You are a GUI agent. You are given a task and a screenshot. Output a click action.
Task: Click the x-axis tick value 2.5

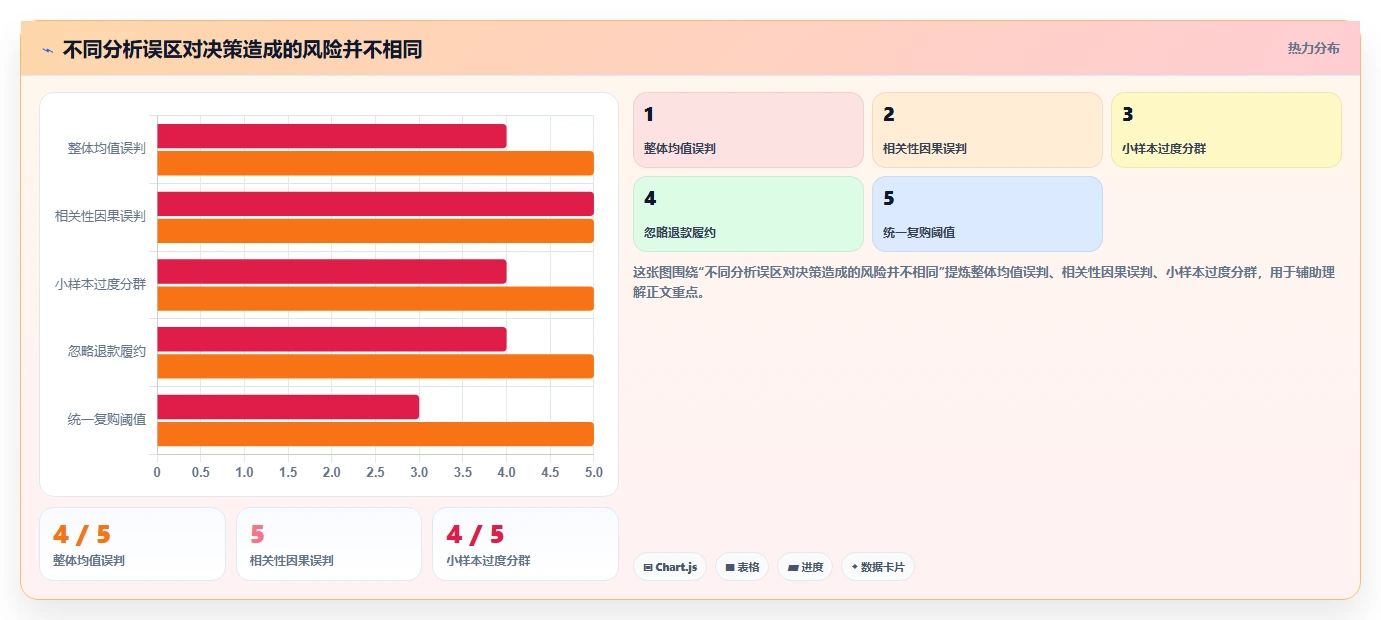pos(375,472)
